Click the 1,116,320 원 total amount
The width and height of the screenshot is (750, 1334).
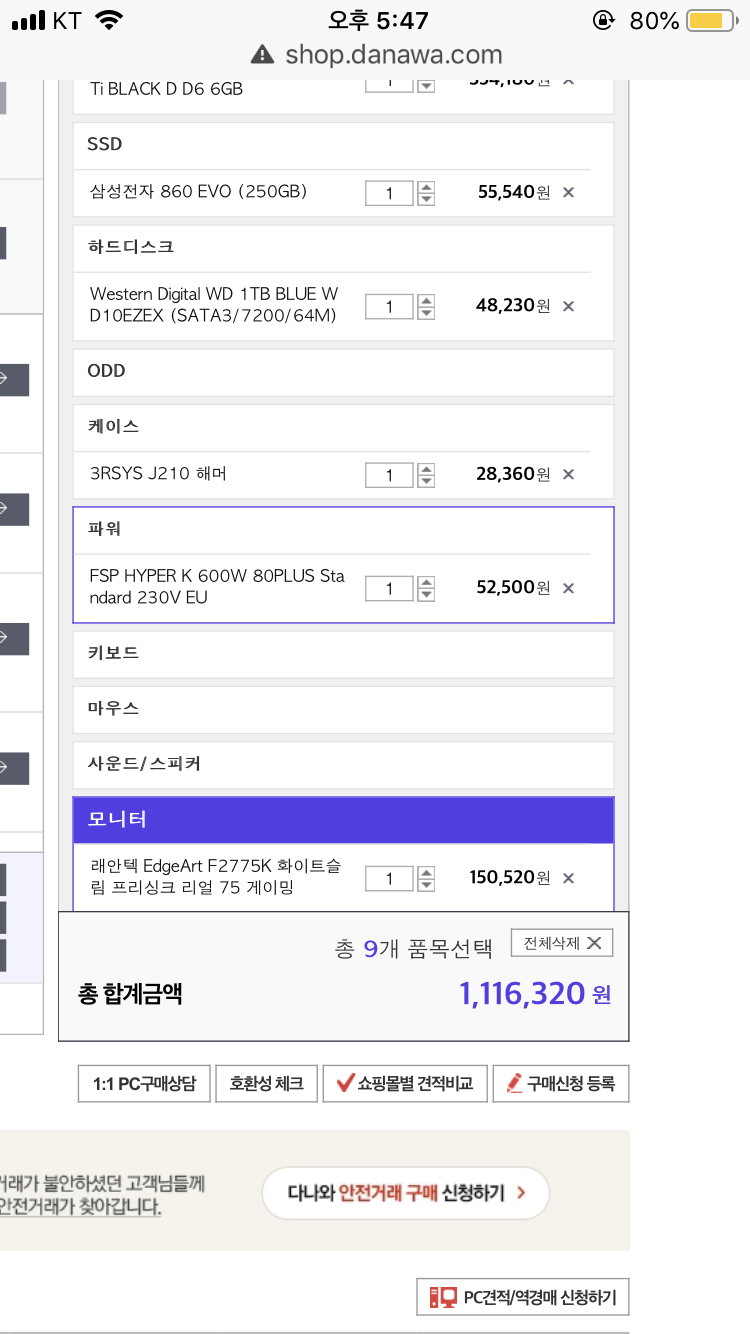pyautogui.click(x=535, y=994)
